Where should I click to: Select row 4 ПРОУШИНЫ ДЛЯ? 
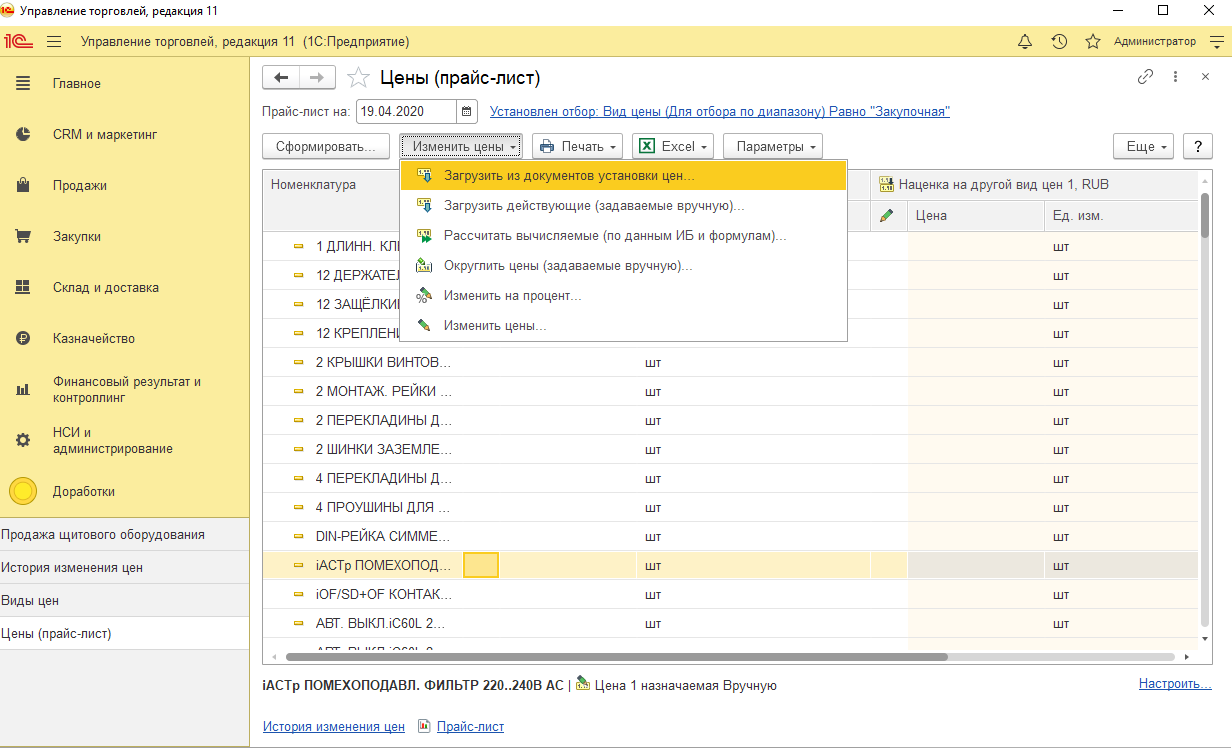pos(730,507)
